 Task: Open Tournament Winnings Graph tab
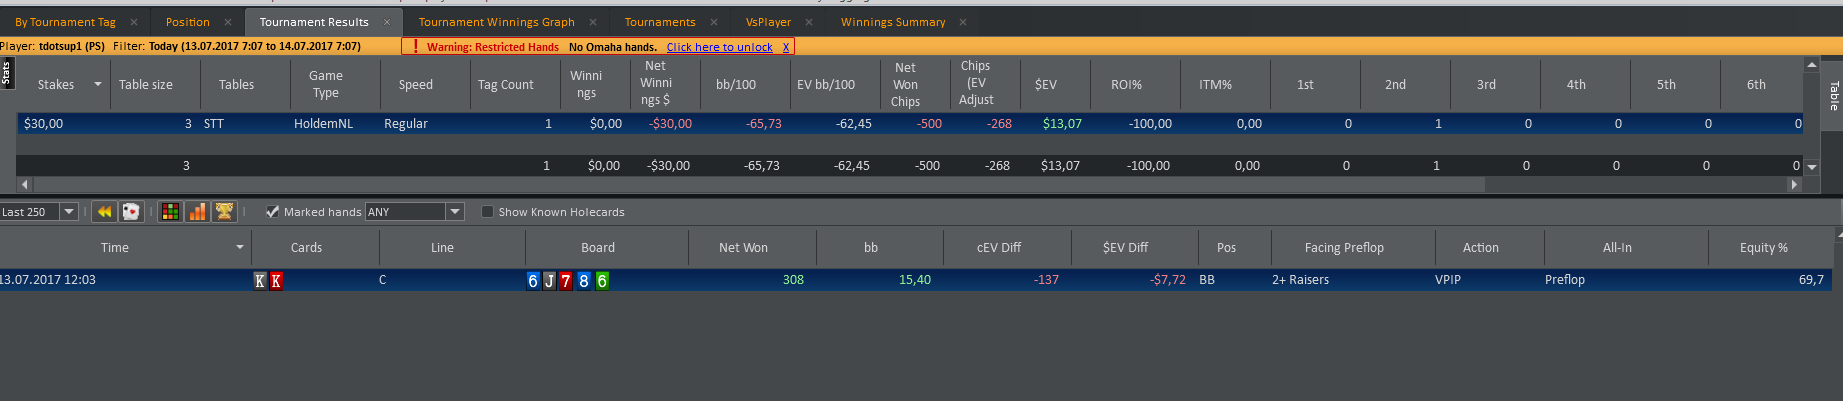coord(497,22)
